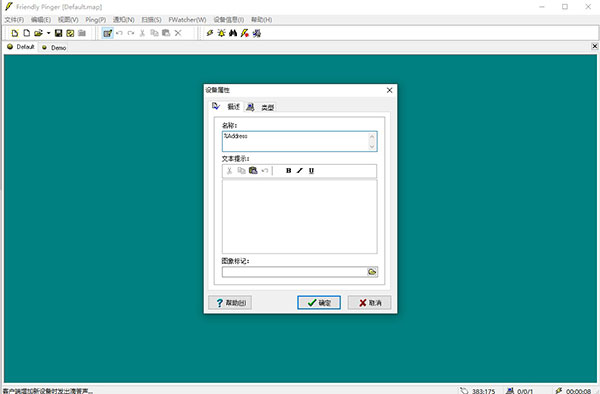
Task: Click the 00:00:08 timer in status bar
Action: point(579,391)
